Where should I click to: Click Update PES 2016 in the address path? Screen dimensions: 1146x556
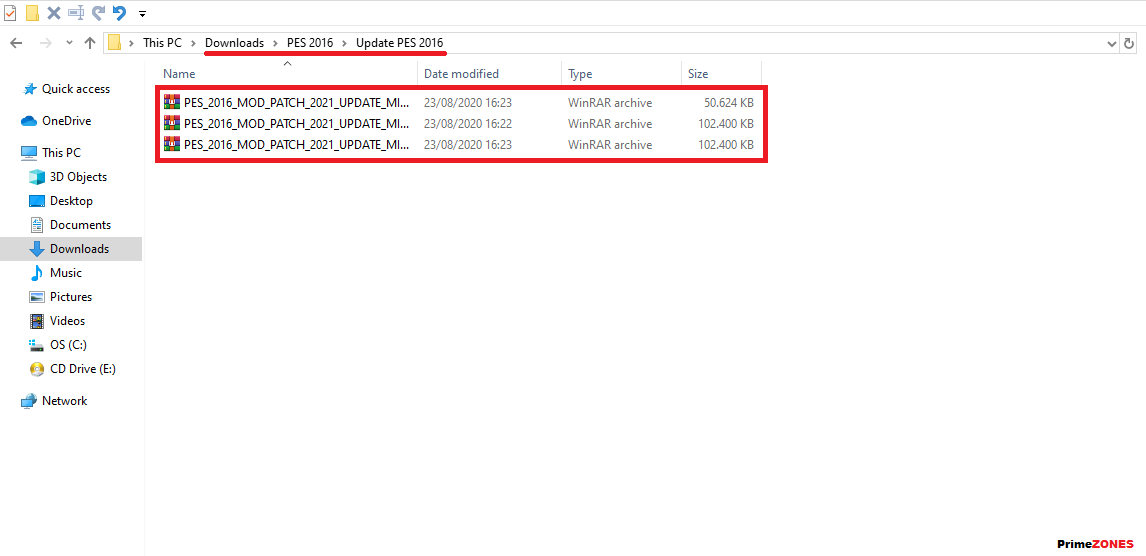click(x=400, y=43)
